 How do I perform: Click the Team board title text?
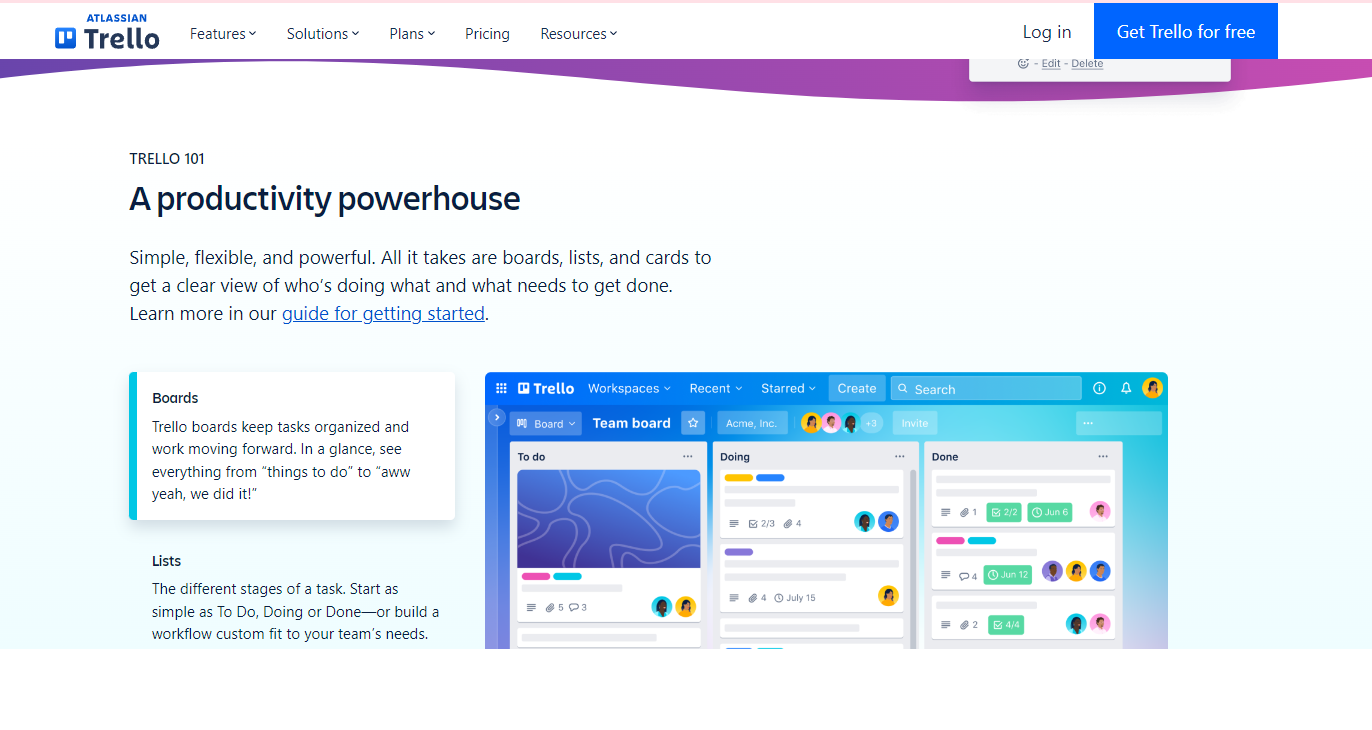(x=631, y=423)
